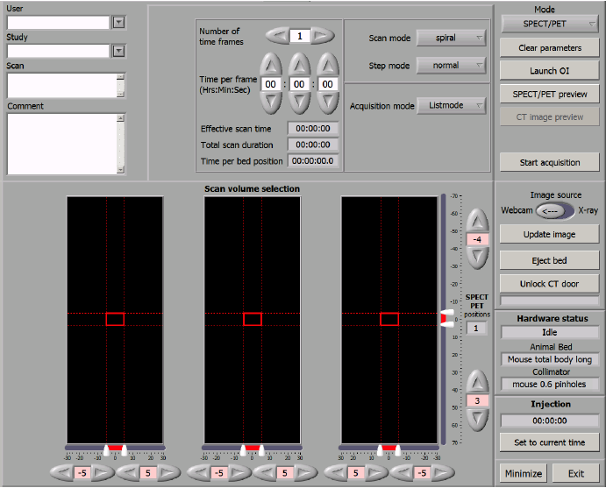This screenshot has width=606, height=488.
Task: Open the Step mode dropdown
Action: pyautogui.click(x=452, y=66)
